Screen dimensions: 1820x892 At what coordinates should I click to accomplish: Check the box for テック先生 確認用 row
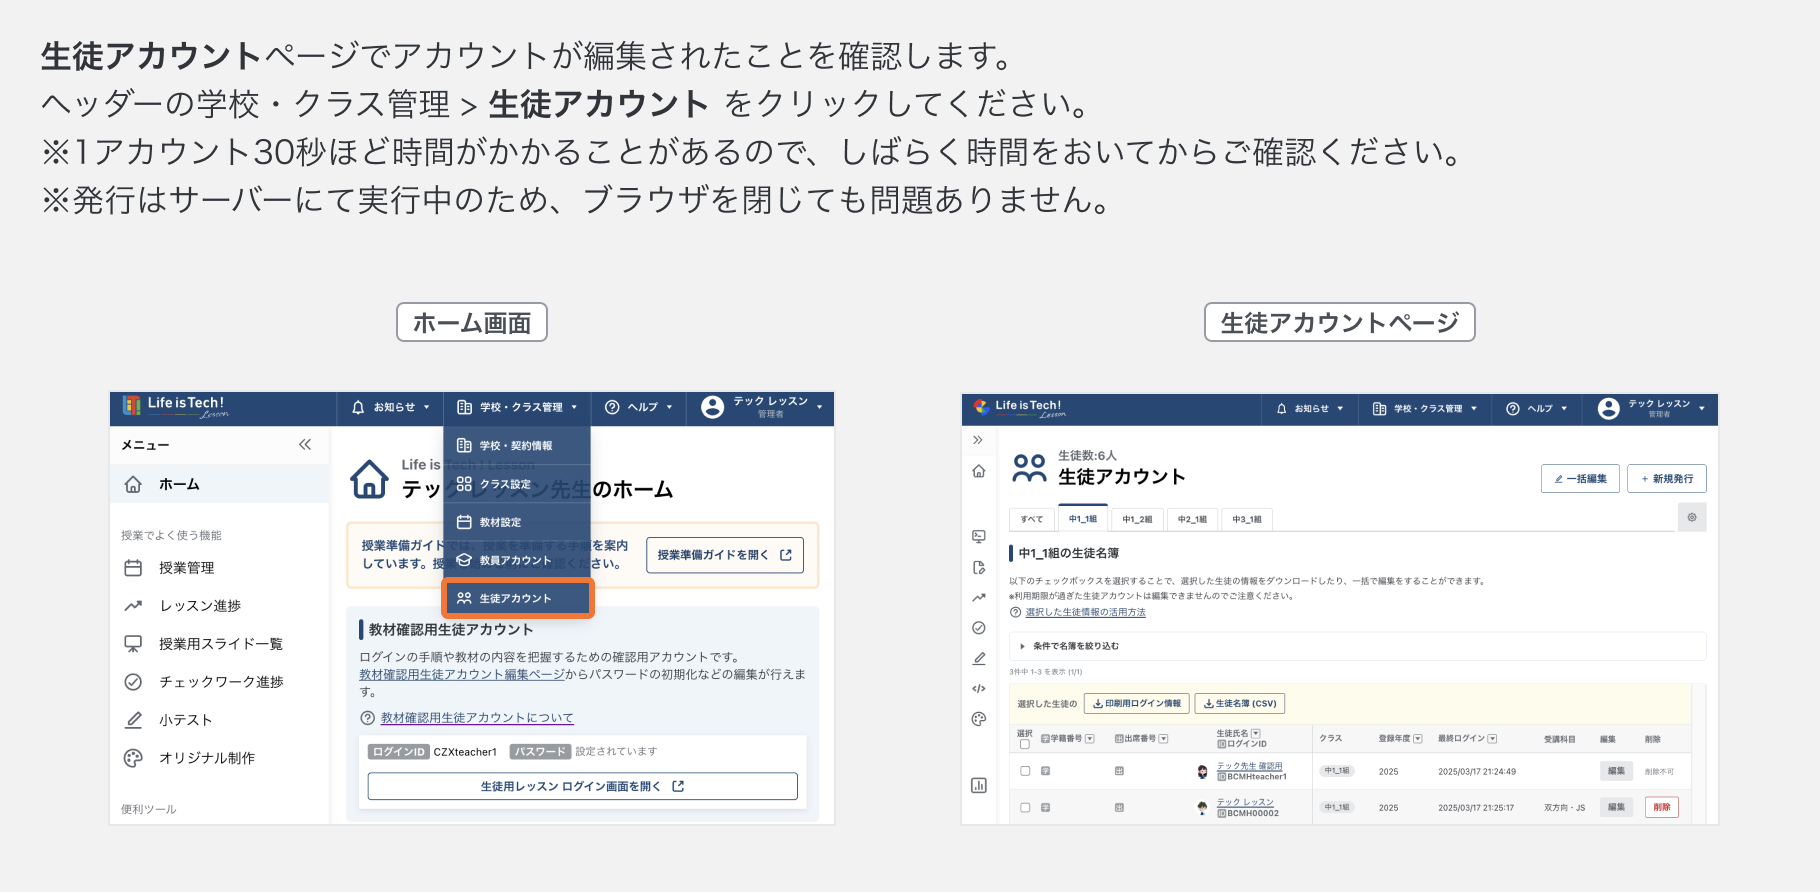[x=1025, y=771]
